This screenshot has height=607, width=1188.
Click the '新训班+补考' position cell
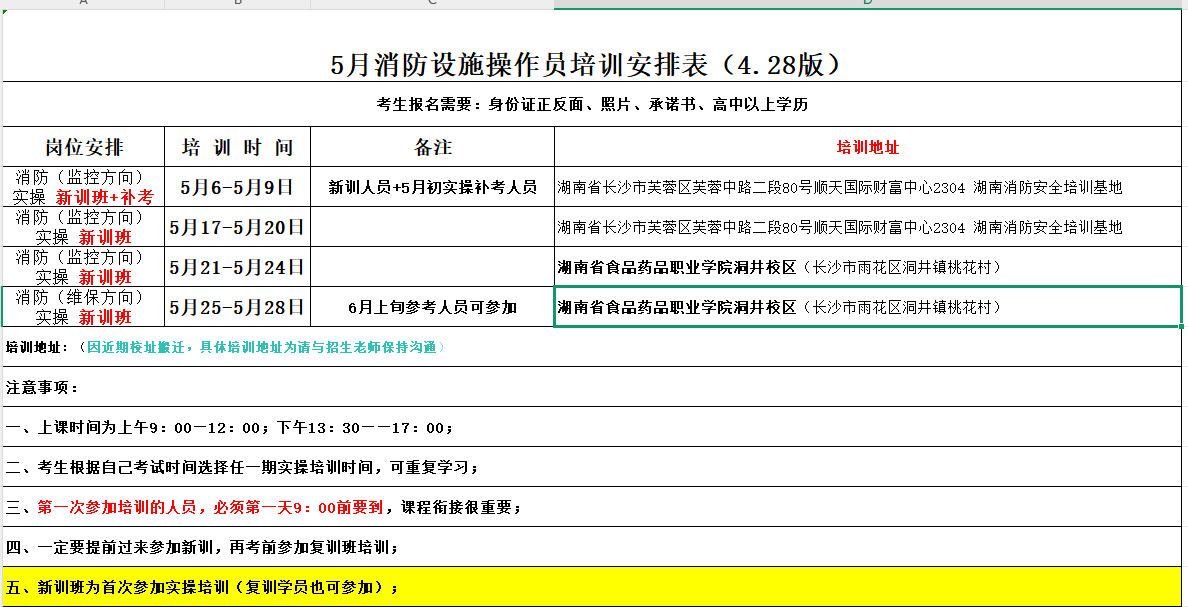[x=83, y=186]
